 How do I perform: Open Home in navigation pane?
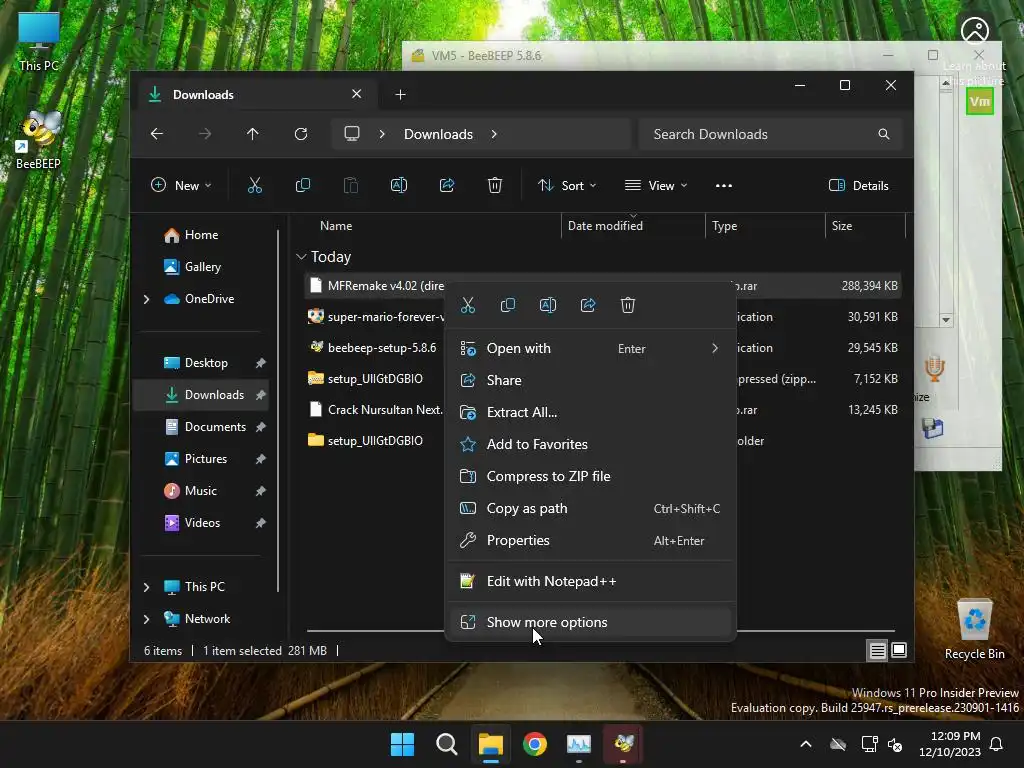pos(201,235)
